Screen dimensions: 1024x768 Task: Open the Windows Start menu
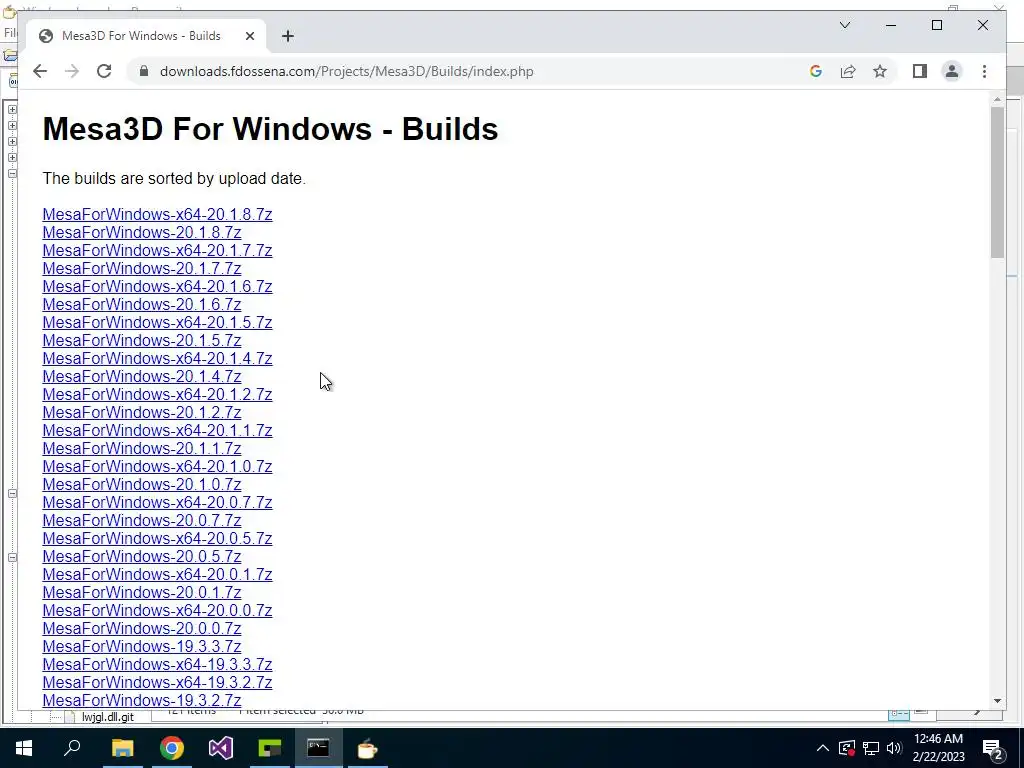point(24,748)
